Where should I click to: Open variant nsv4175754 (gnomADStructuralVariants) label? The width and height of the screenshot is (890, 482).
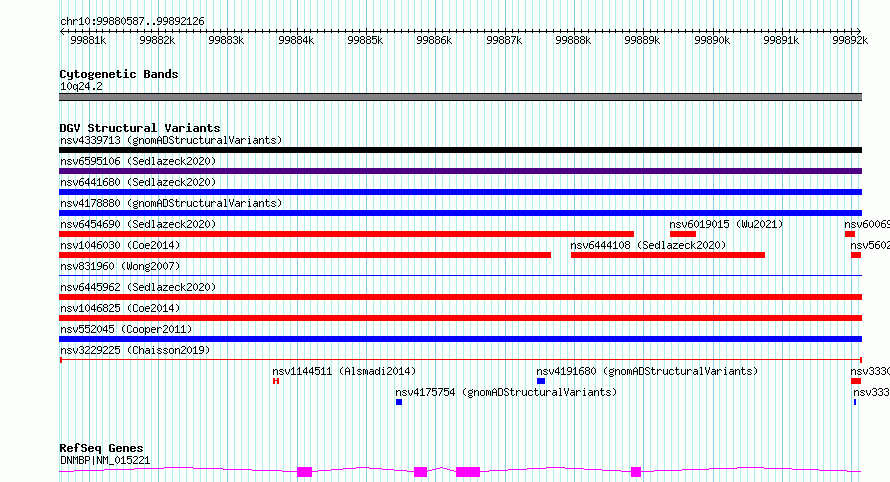point(506,392)
